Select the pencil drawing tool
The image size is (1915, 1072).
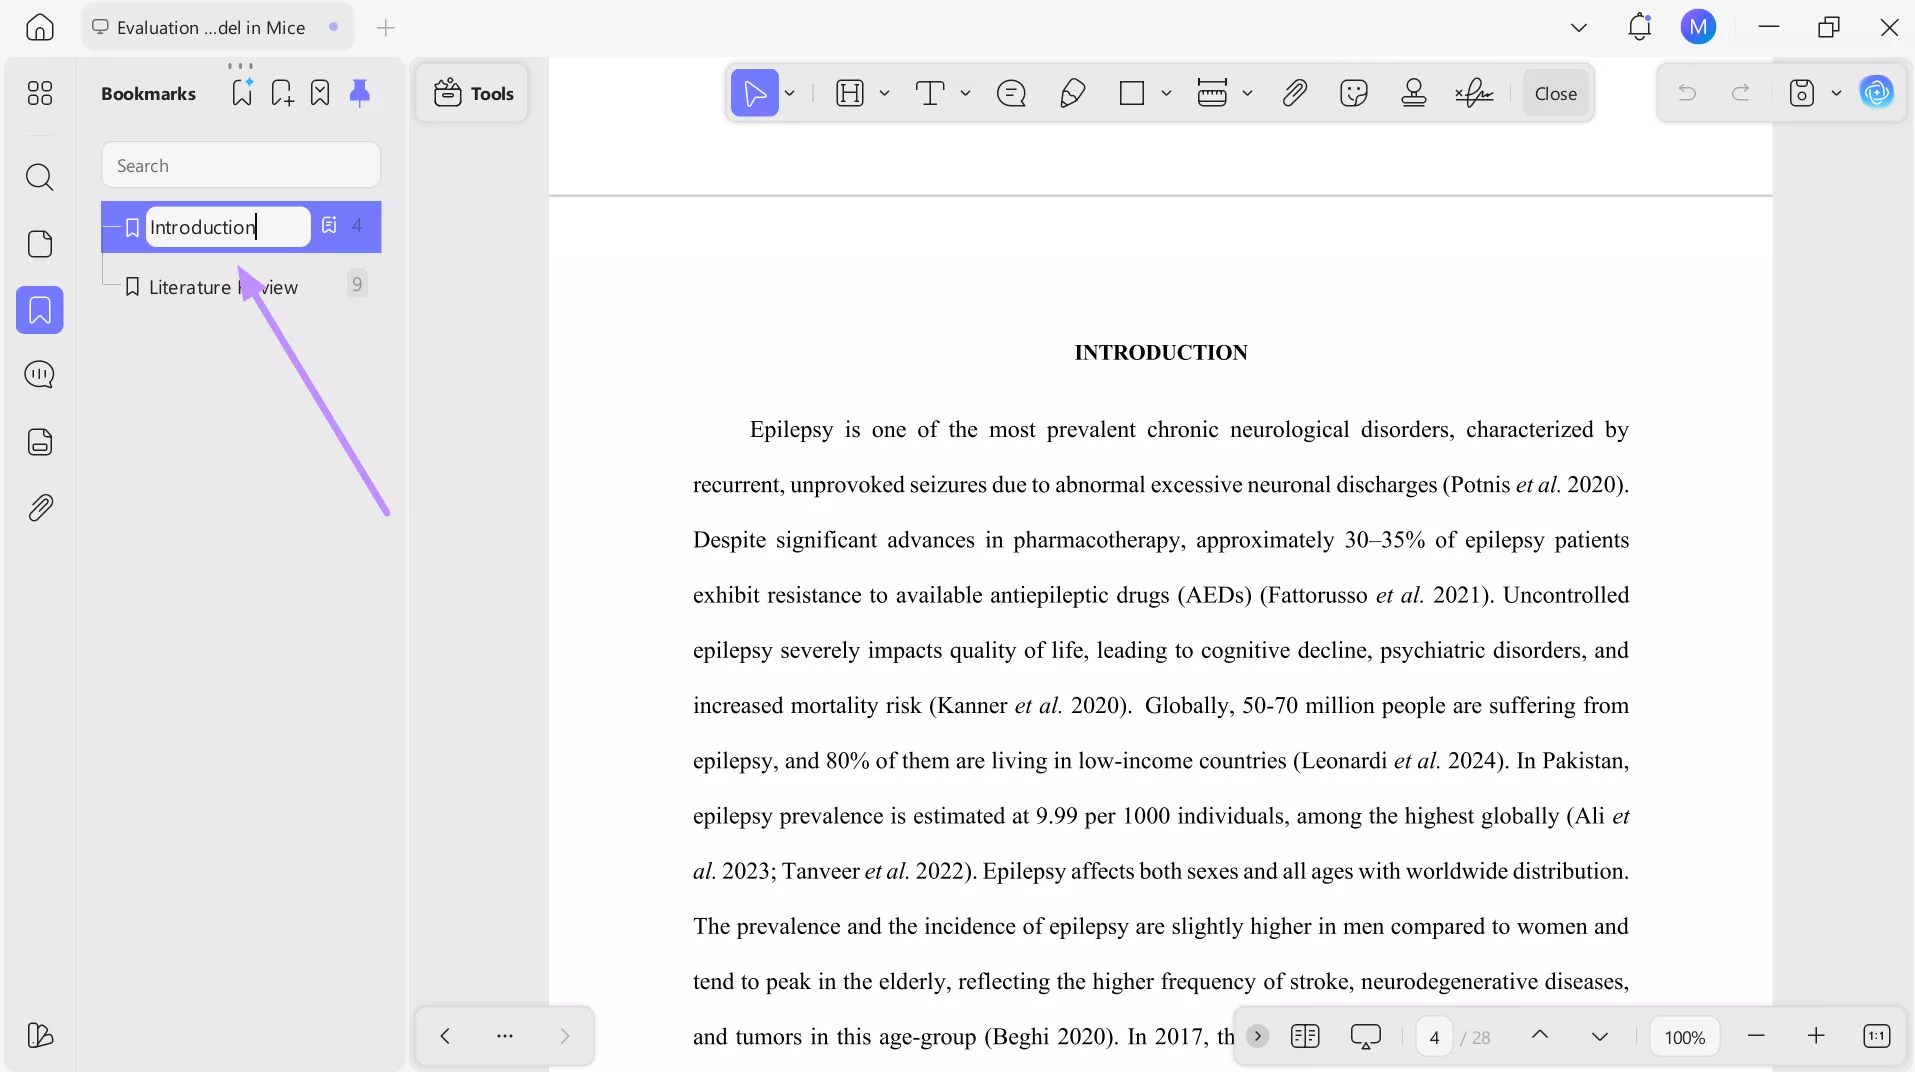click(1072, 93)
